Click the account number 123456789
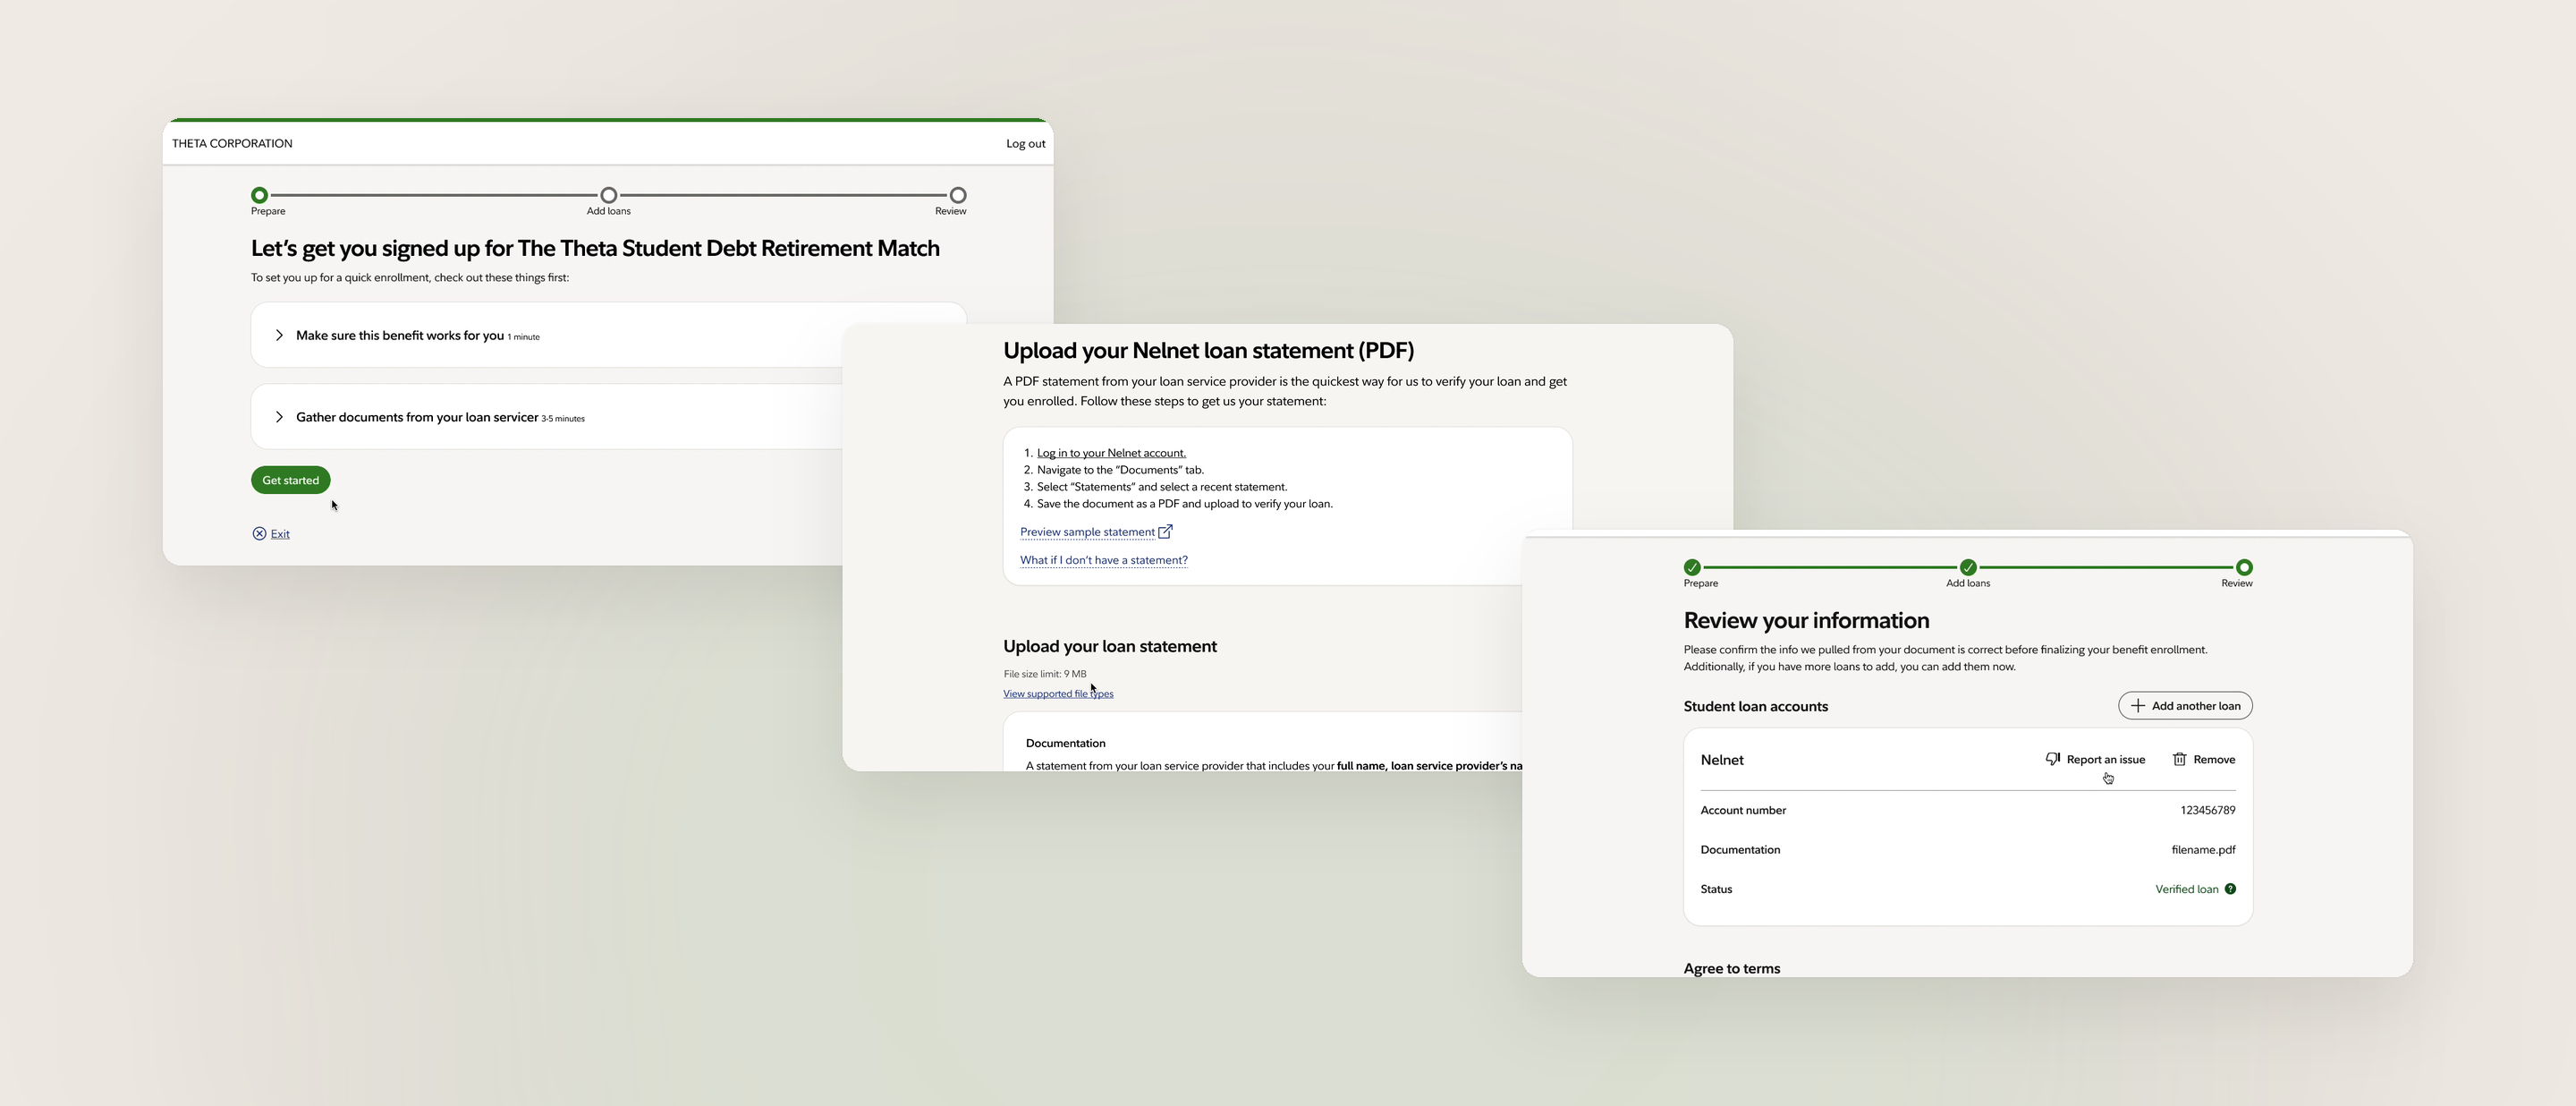 (2207, 810)
